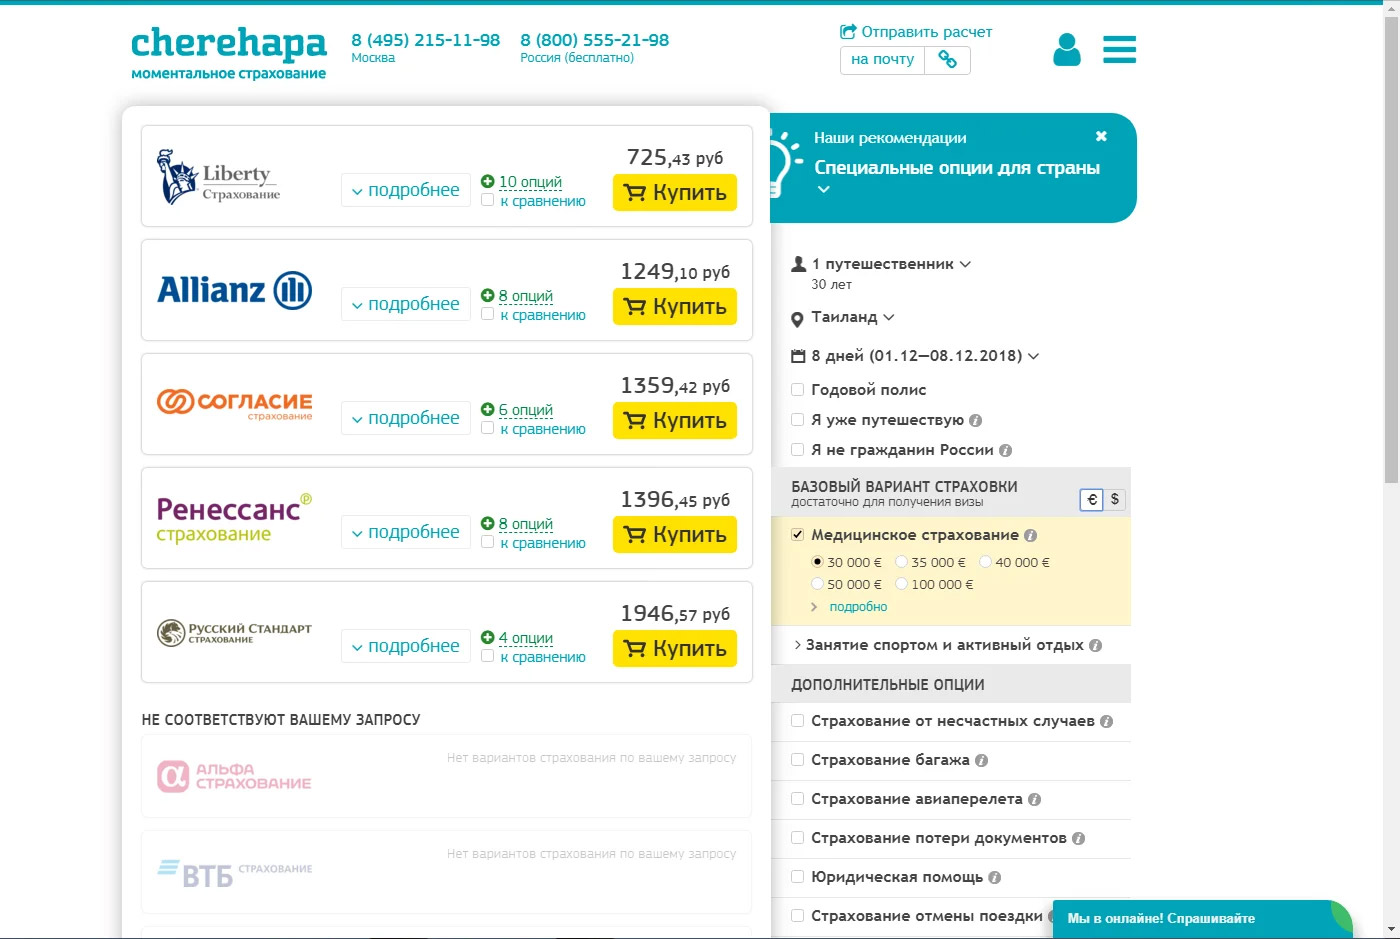Click info icon next to Медицинское страхование
The image size is (1400, 939).
click(1030, 535)
